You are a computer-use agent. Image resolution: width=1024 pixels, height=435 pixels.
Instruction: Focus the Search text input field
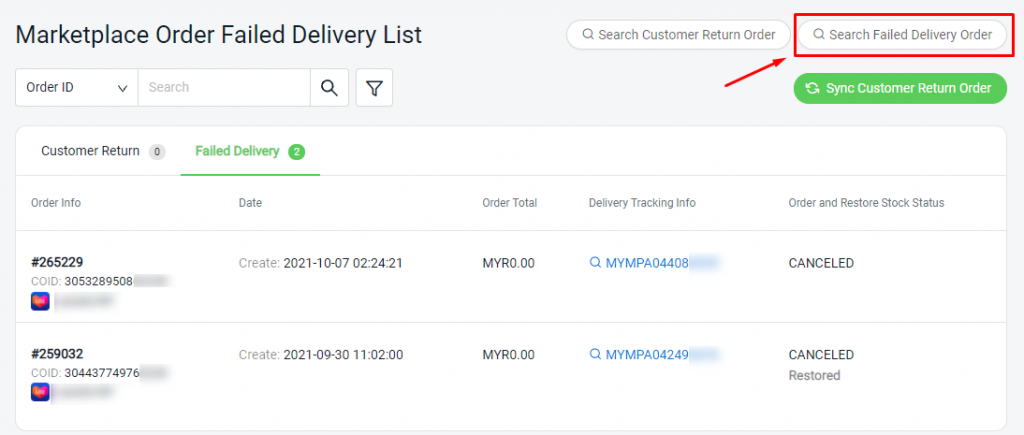point(224,88)
